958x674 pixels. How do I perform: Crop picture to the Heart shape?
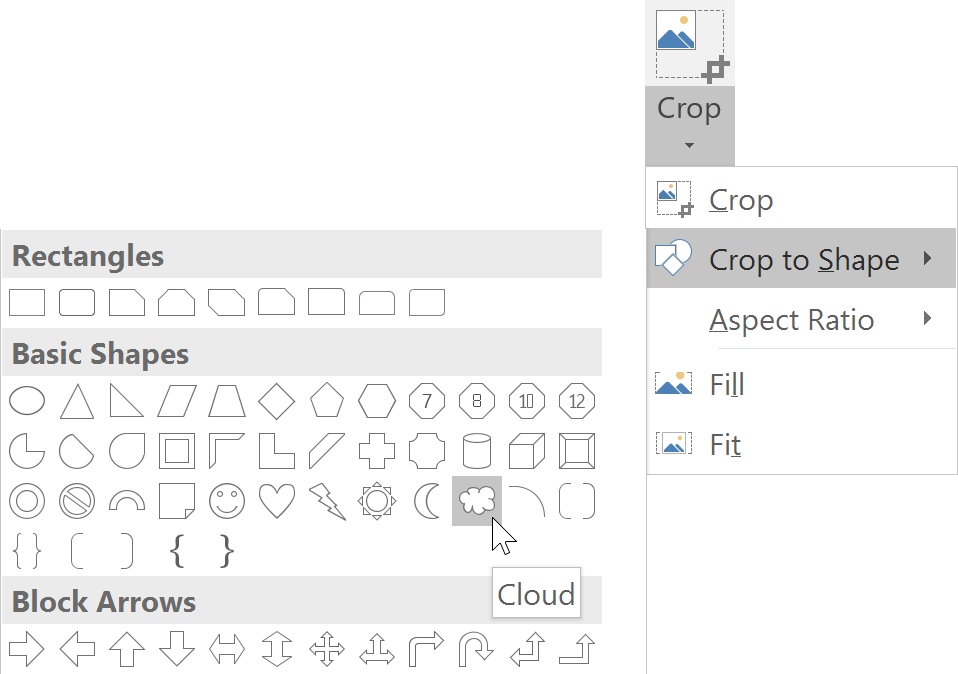click(x=276, y=500)
